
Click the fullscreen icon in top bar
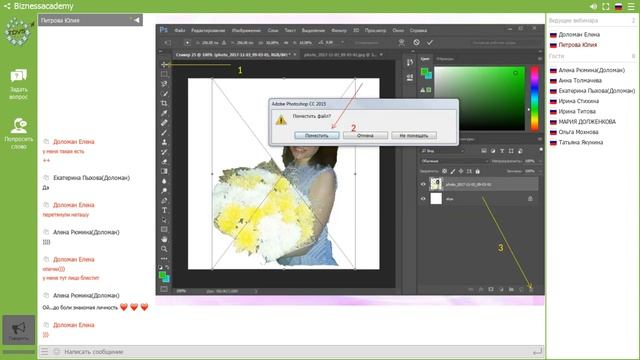click(606, 6)
